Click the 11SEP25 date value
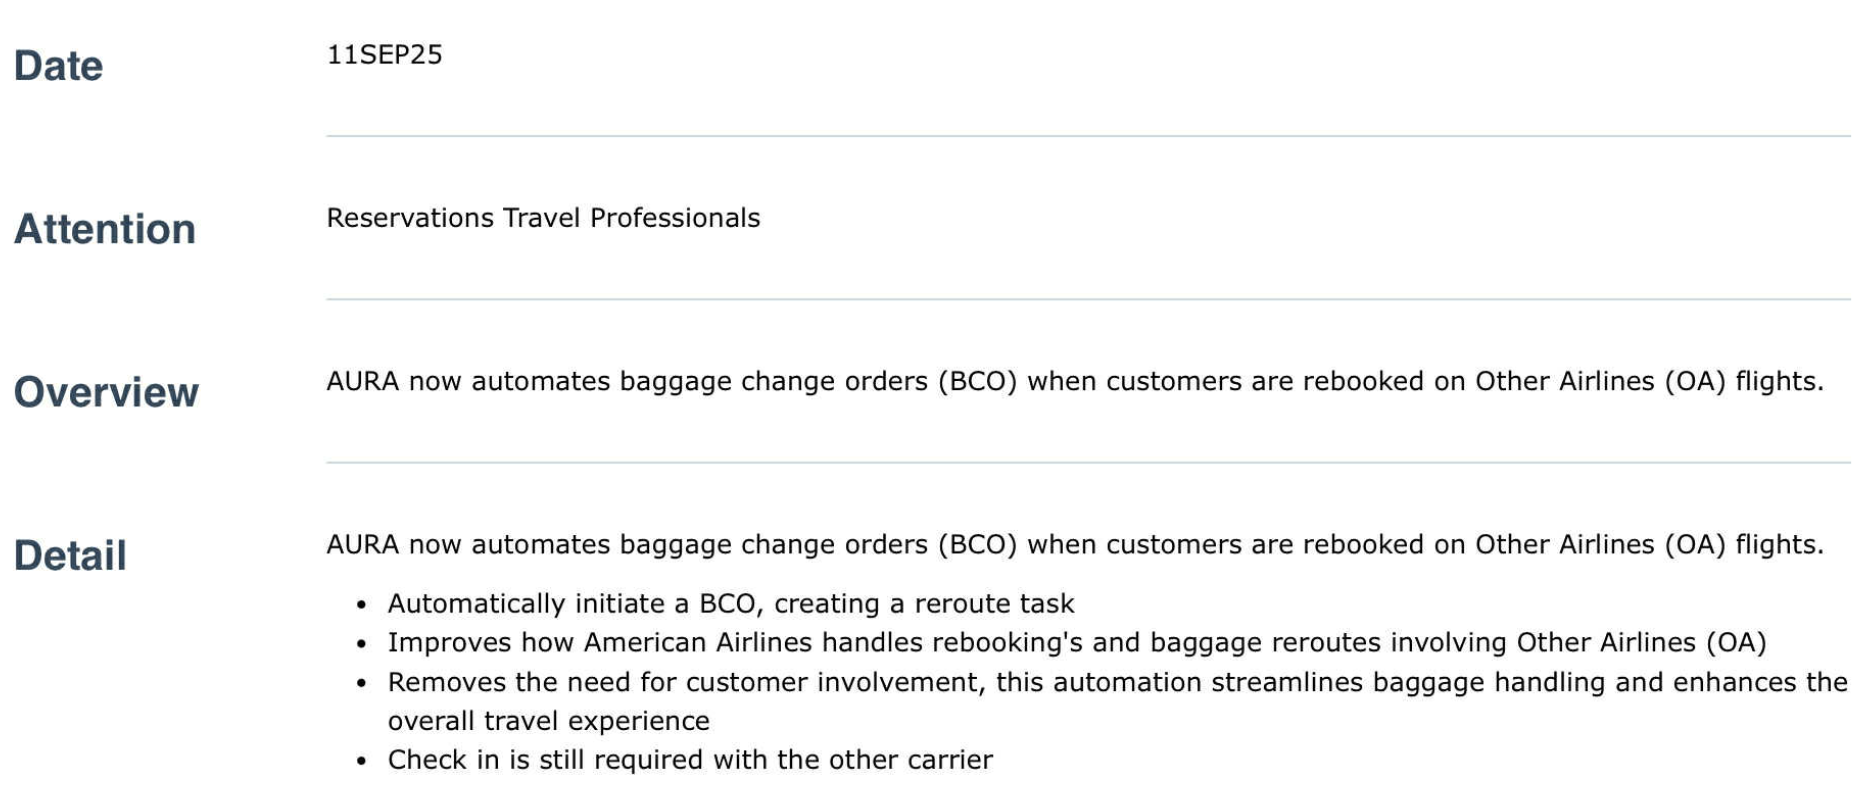The image size is (1852, 798). pos(384,55)
